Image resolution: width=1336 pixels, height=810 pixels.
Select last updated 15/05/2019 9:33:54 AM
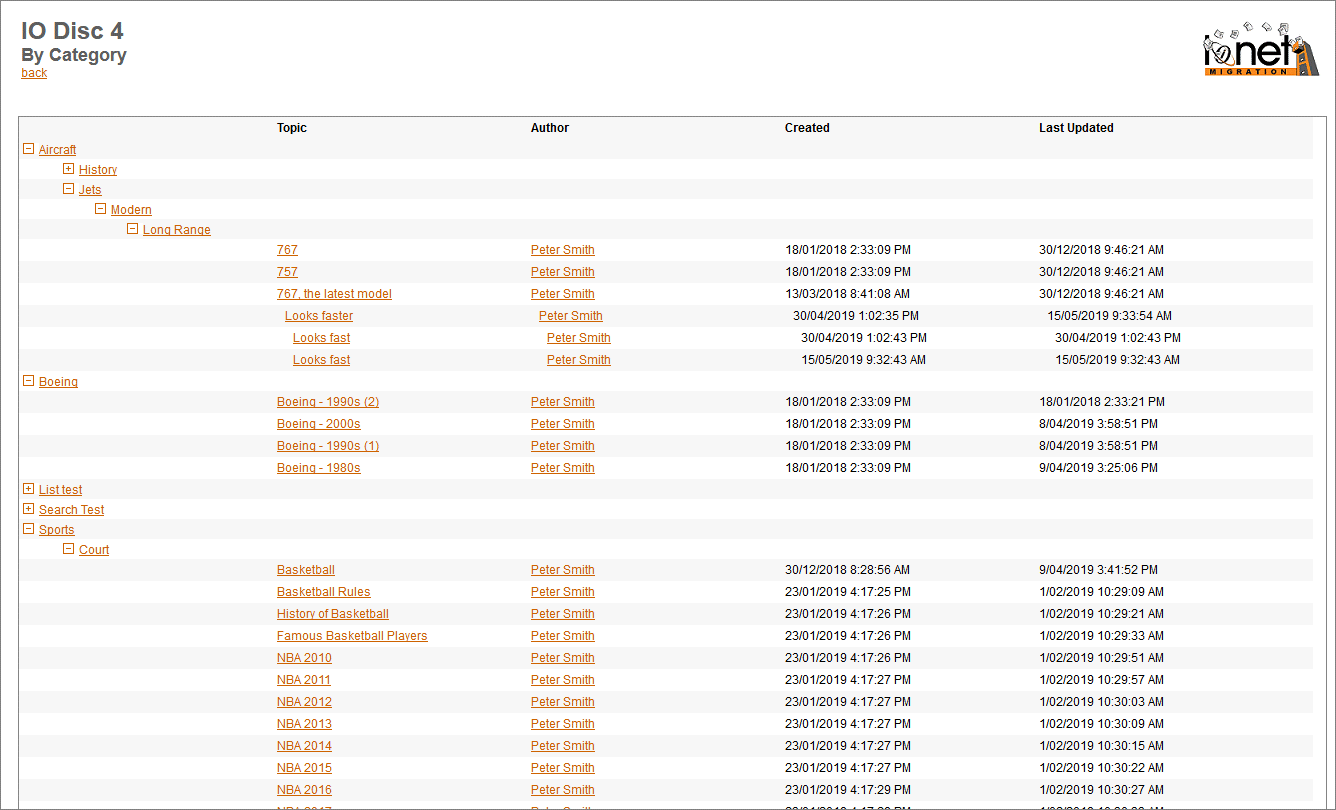(x=1110, y=316)
